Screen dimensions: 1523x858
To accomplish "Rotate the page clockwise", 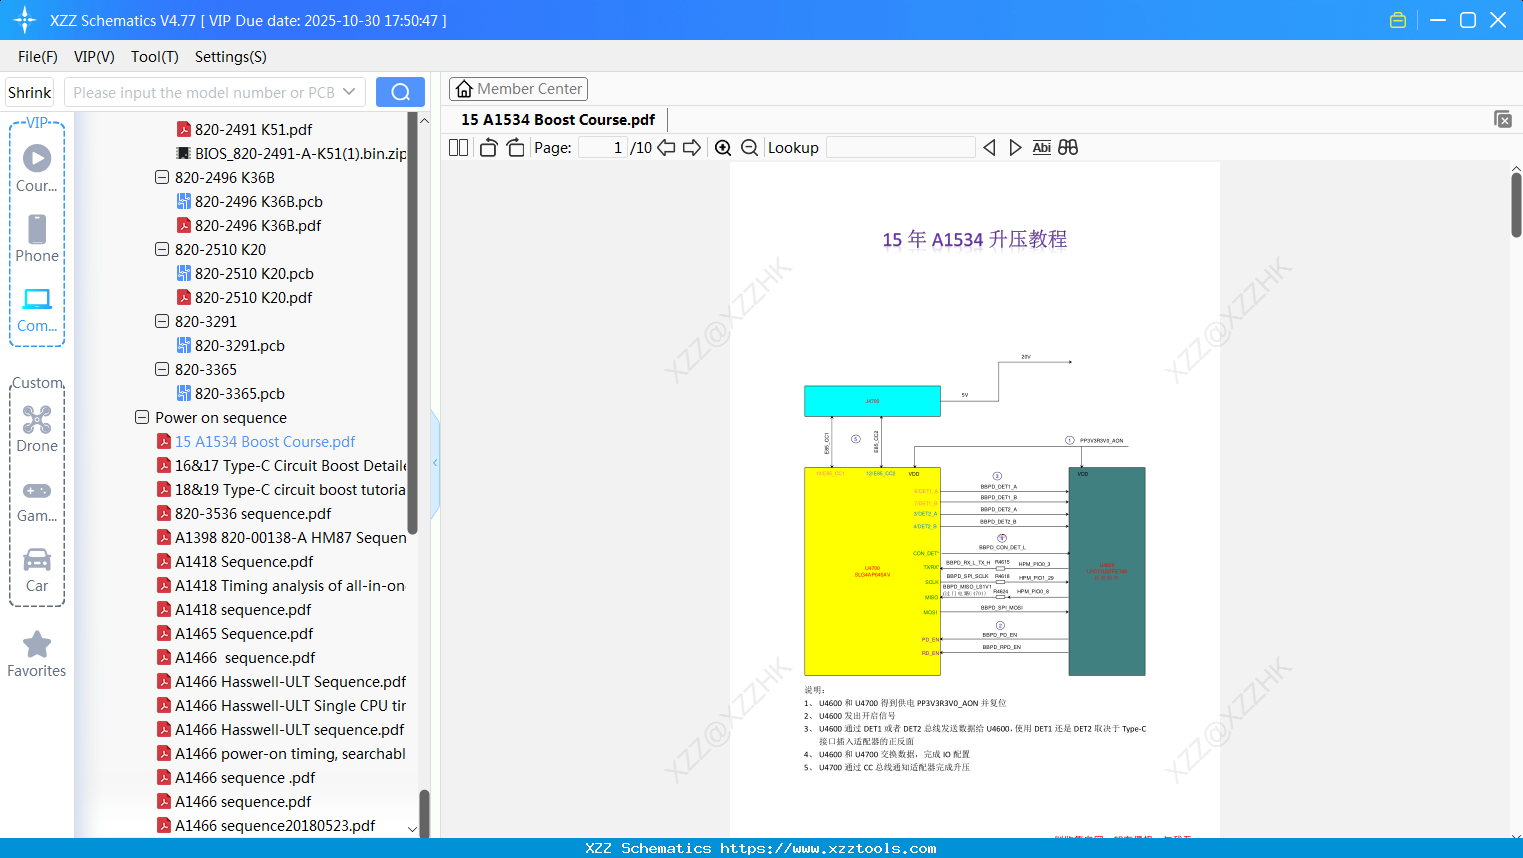I will [515, 148].
